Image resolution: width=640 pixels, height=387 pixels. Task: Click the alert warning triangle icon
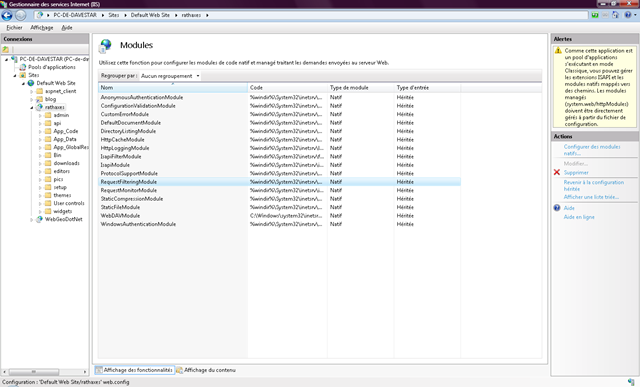tap(558, 51)
